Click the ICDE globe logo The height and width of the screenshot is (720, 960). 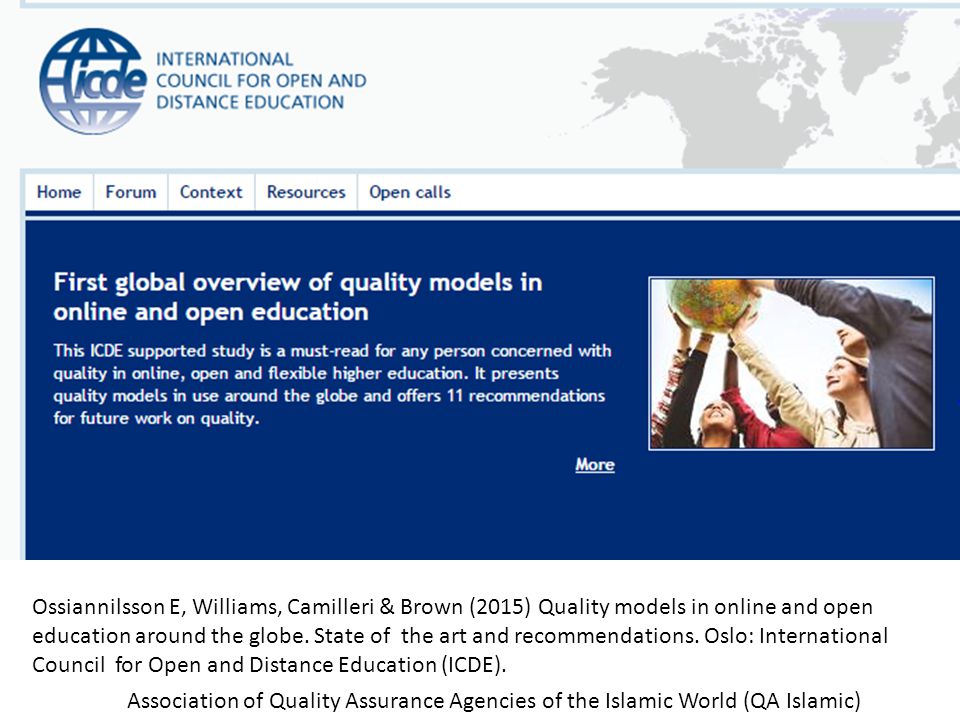(93, 81)
